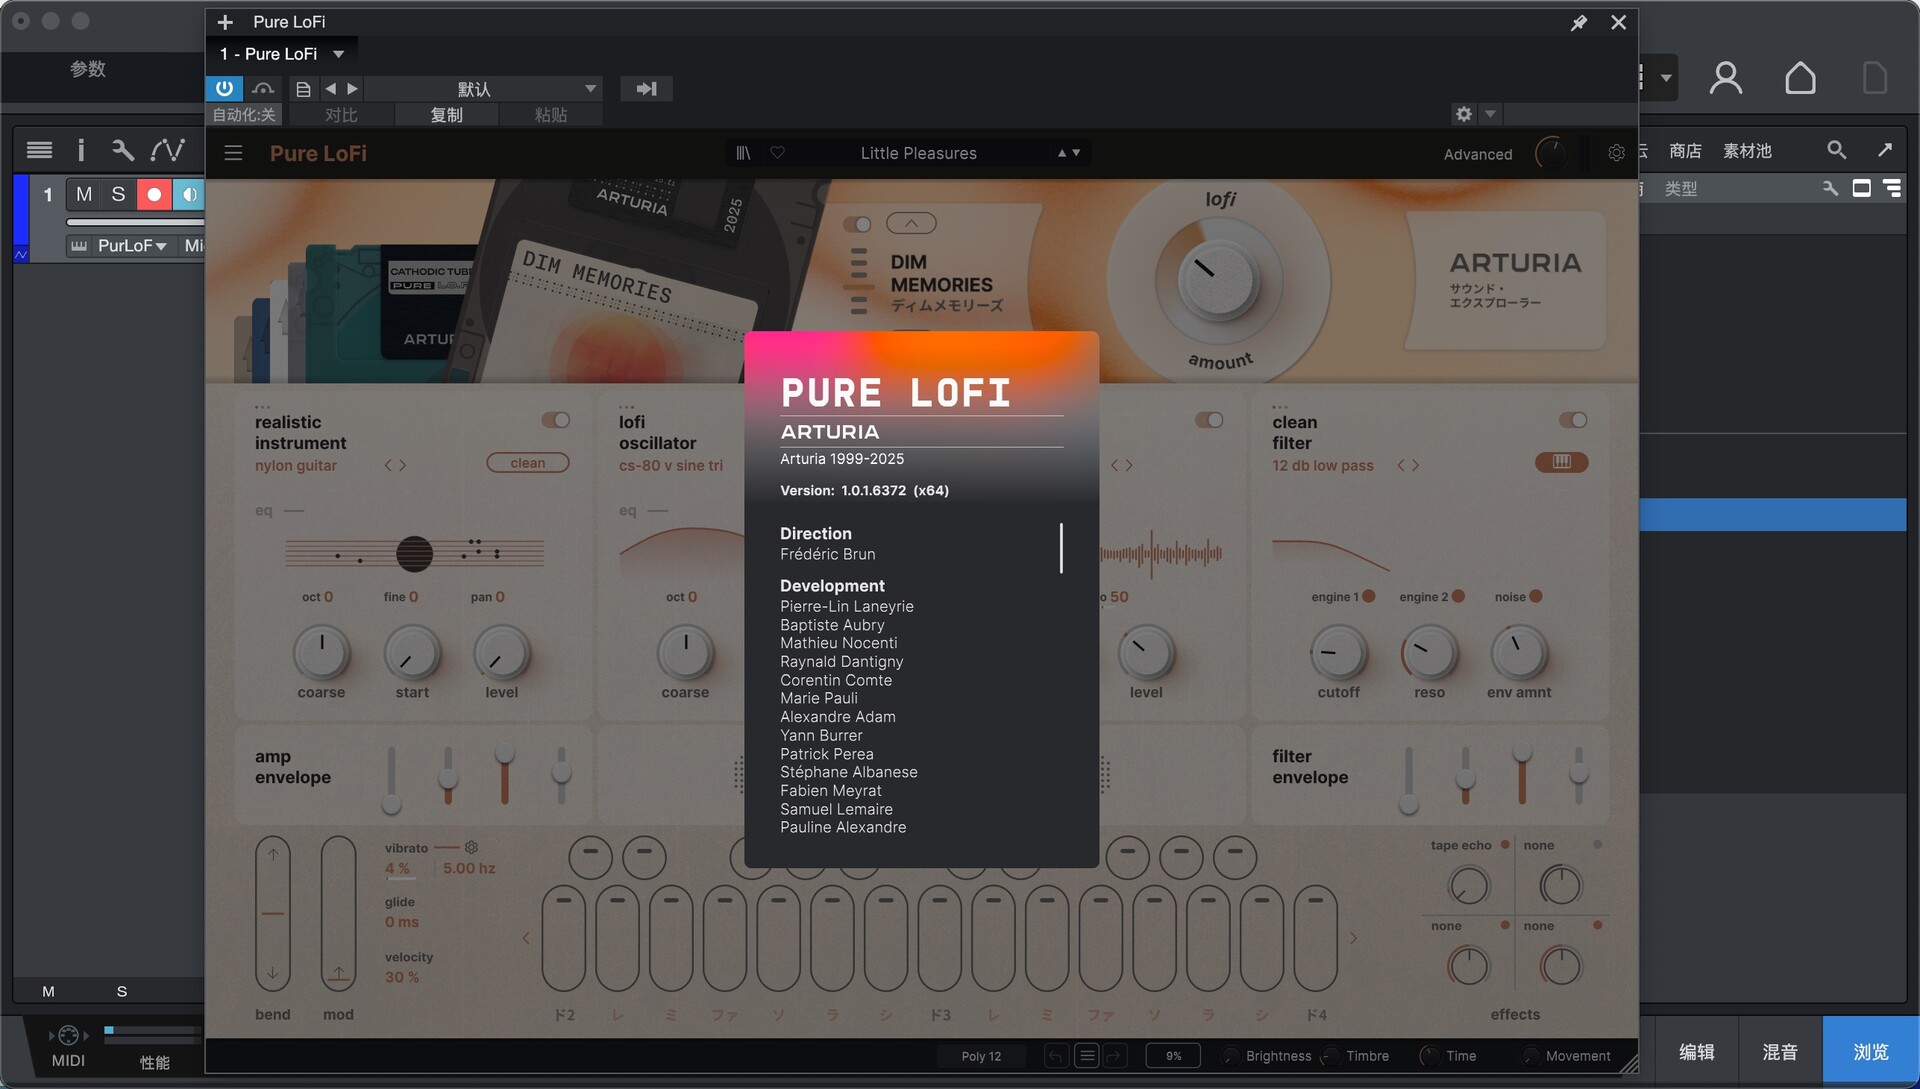Toggle the realistic instrument switch

[x=556, y=420]
